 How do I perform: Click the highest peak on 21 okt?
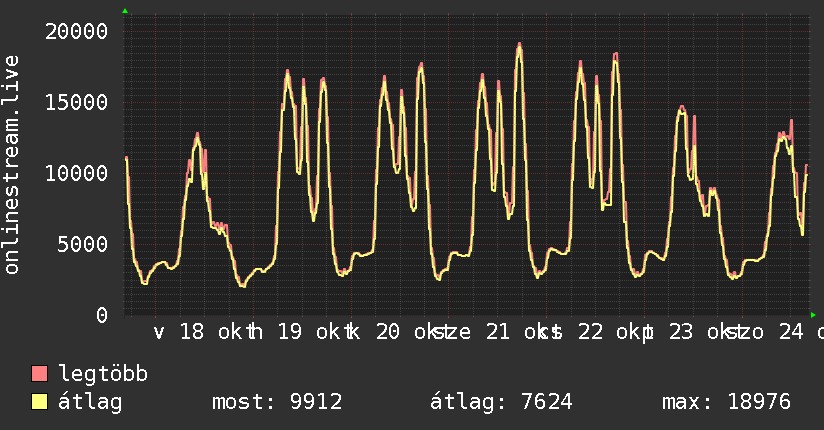(519, 44)
